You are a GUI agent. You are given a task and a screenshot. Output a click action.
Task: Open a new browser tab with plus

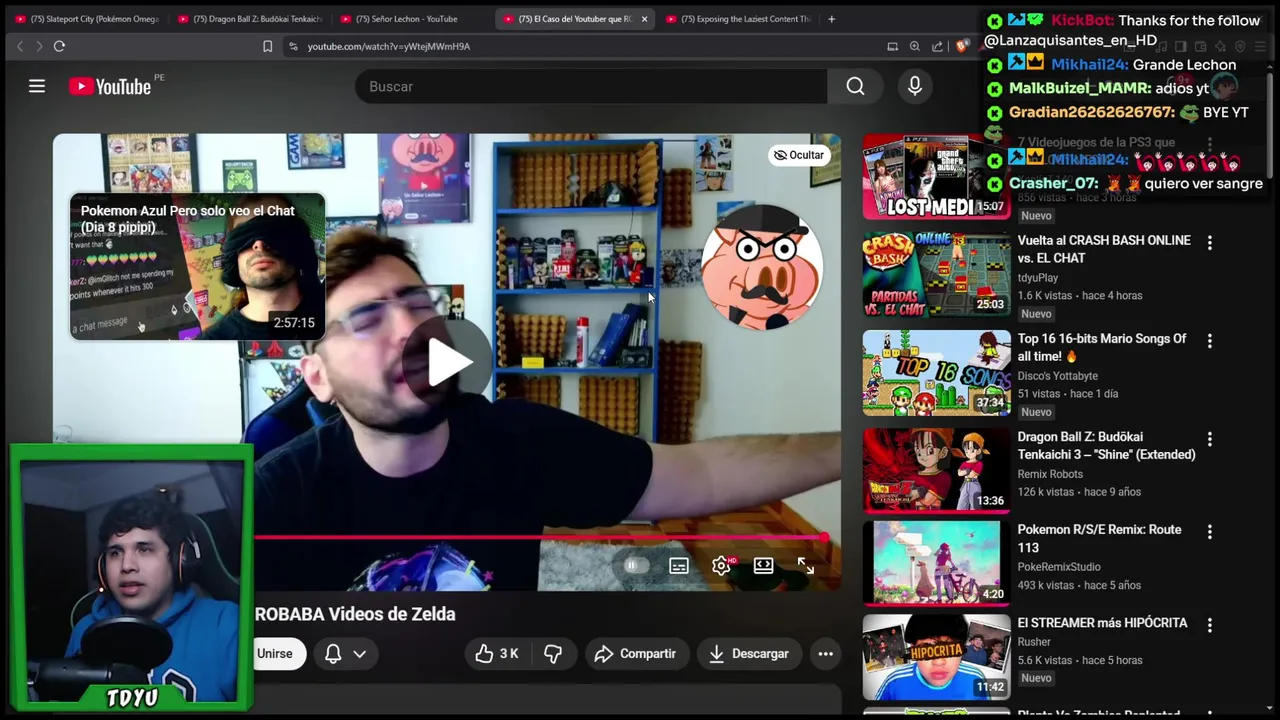click(x=831, y=19)
